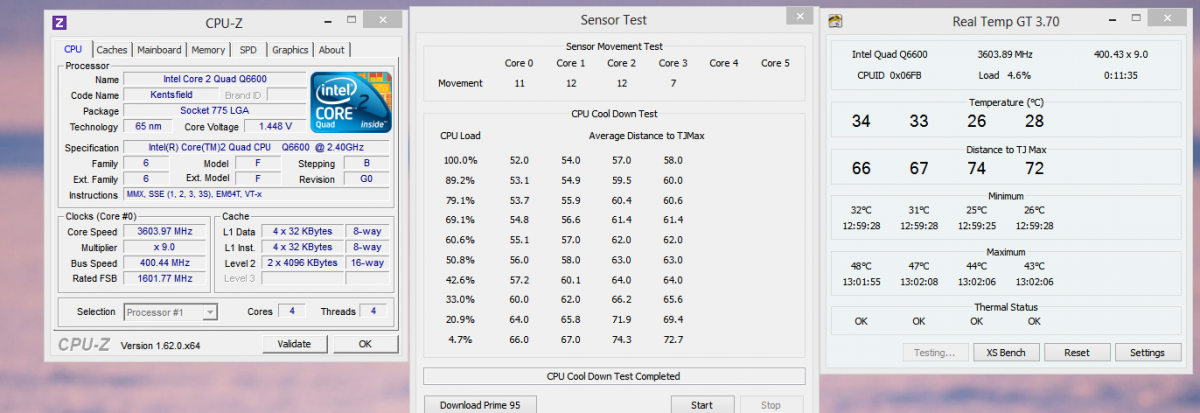The width and height of the screenshot is (1200, 413).
Task: Click Download Prime 95 button
Action: (480, 405)
